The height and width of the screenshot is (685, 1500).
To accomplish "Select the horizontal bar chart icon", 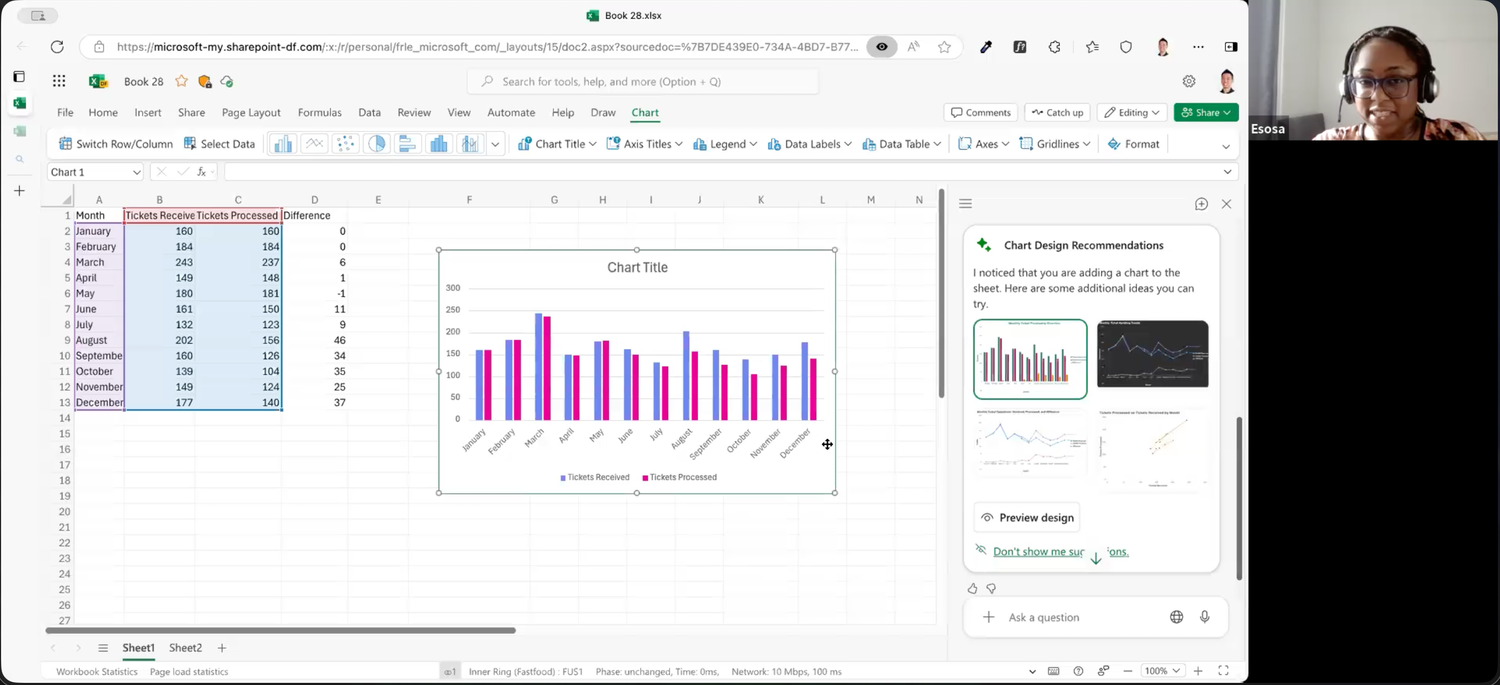I will point(407,144).
